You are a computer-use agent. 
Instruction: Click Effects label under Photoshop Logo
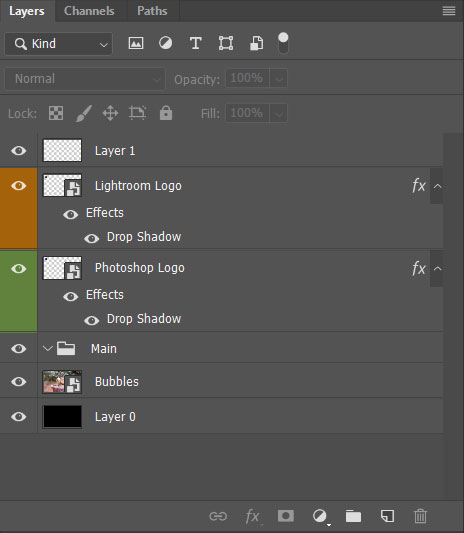pos(105,295)
